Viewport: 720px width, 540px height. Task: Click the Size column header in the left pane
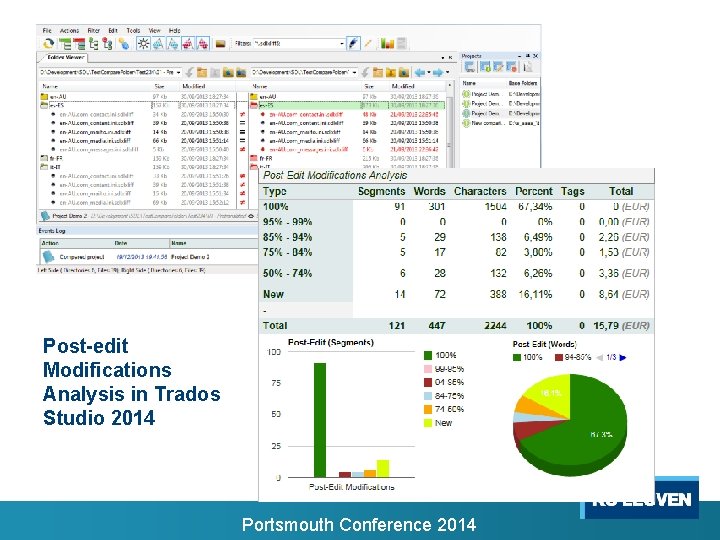[159, 86]
